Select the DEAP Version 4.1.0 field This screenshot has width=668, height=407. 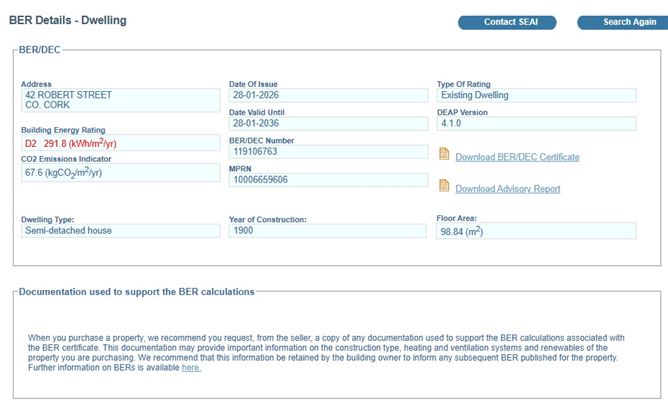click(x=535, y=124)
